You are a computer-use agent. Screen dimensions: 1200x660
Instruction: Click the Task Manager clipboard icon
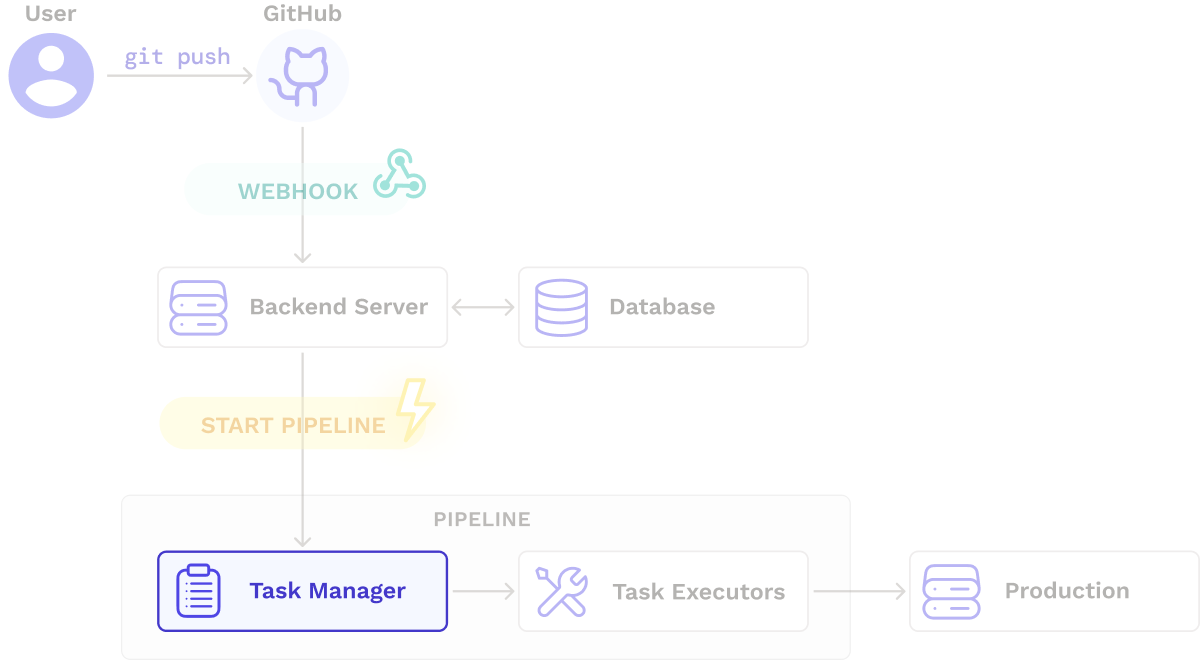(x=196, y=591)
